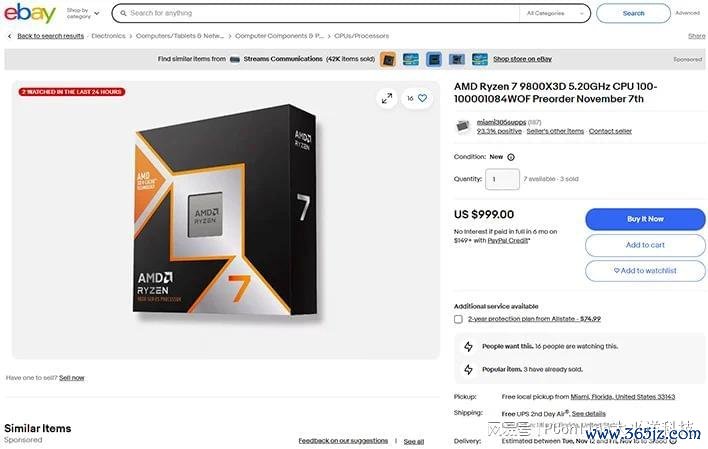Click the back arrow next to search results

(9, 36)
